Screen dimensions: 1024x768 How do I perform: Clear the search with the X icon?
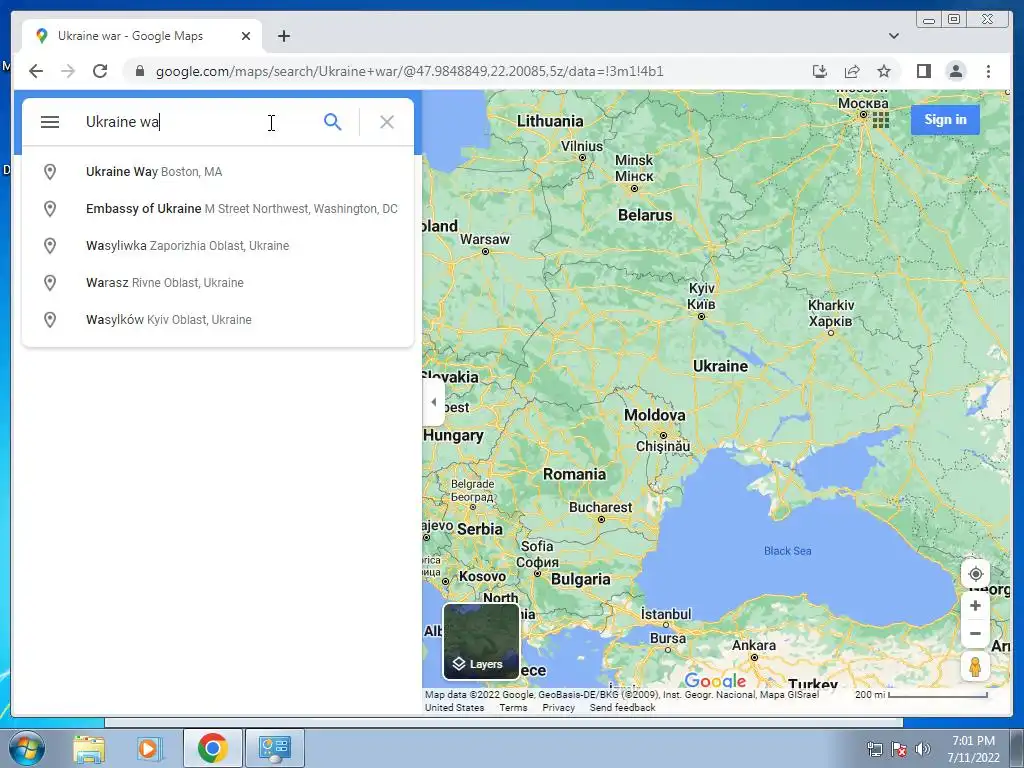387,122
